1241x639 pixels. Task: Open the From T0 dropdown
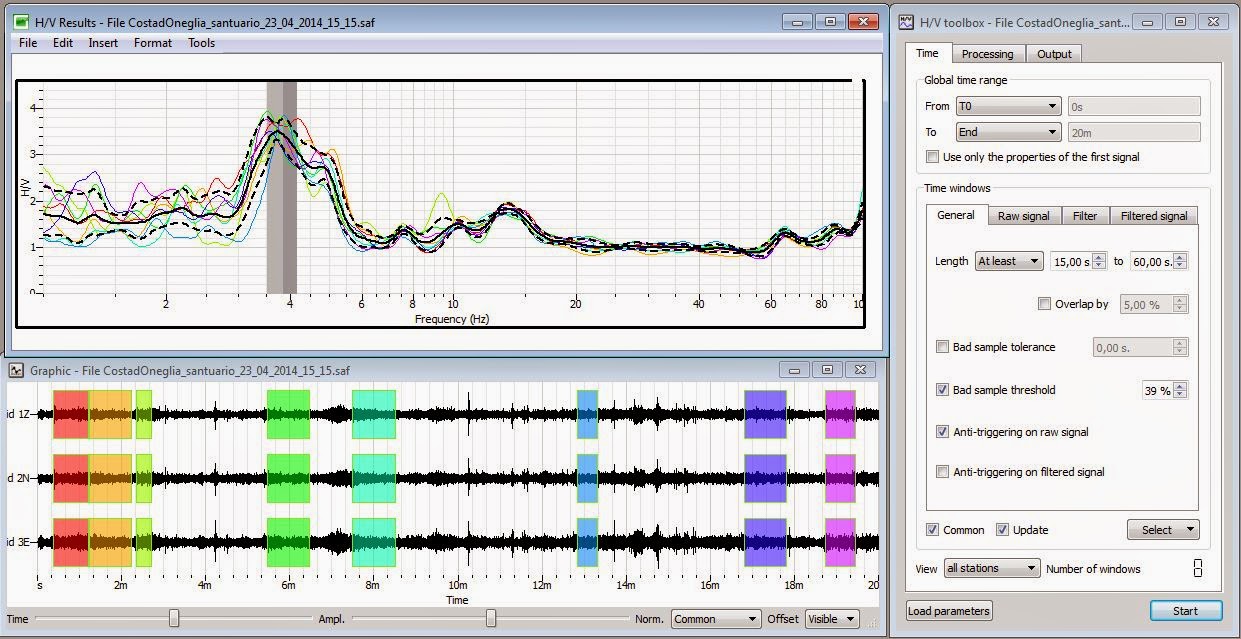pyautogui.click(x=1008, y=106)
